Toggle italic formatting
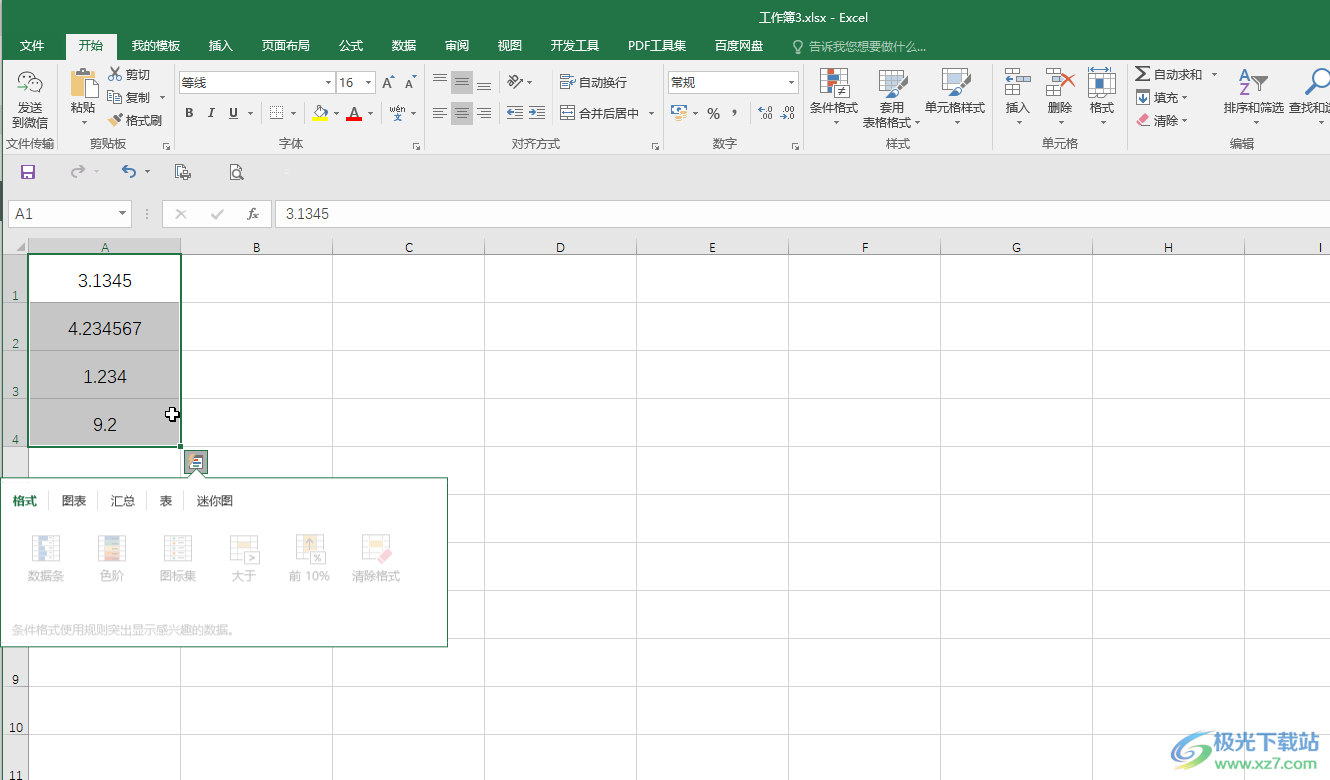The width and height of the screenshot is (1330, 780). pos(211,114)
